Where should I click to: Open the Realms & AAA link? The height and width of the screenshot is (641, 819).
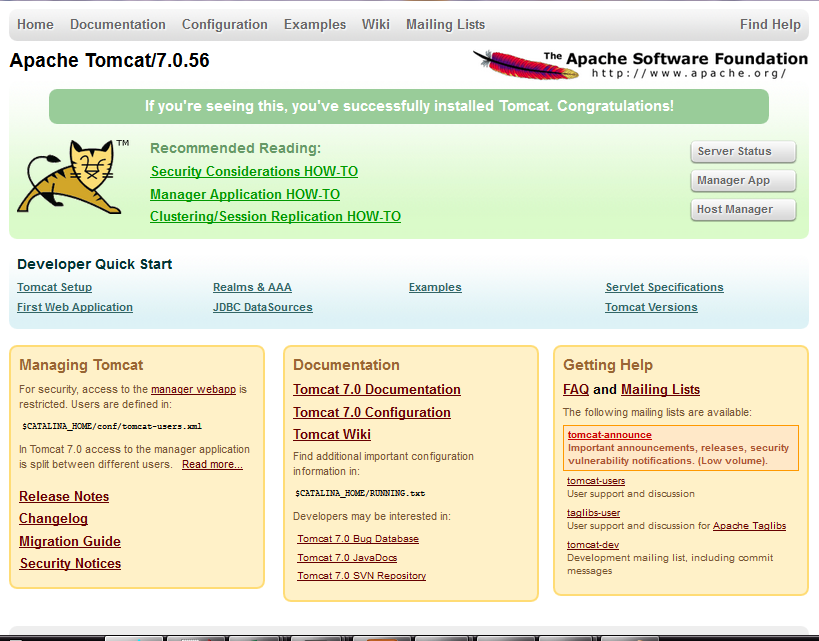252,287
